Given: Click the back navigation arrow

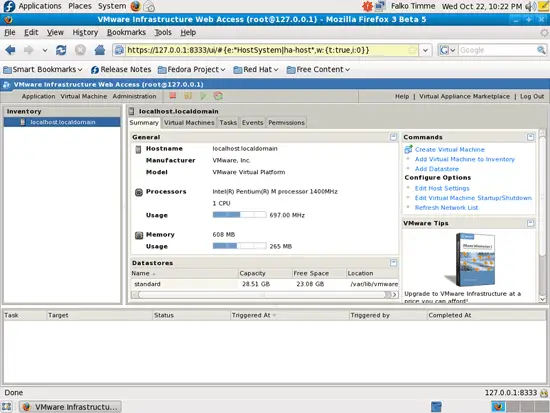Looking at the screenshot, I should coord(11,50).
